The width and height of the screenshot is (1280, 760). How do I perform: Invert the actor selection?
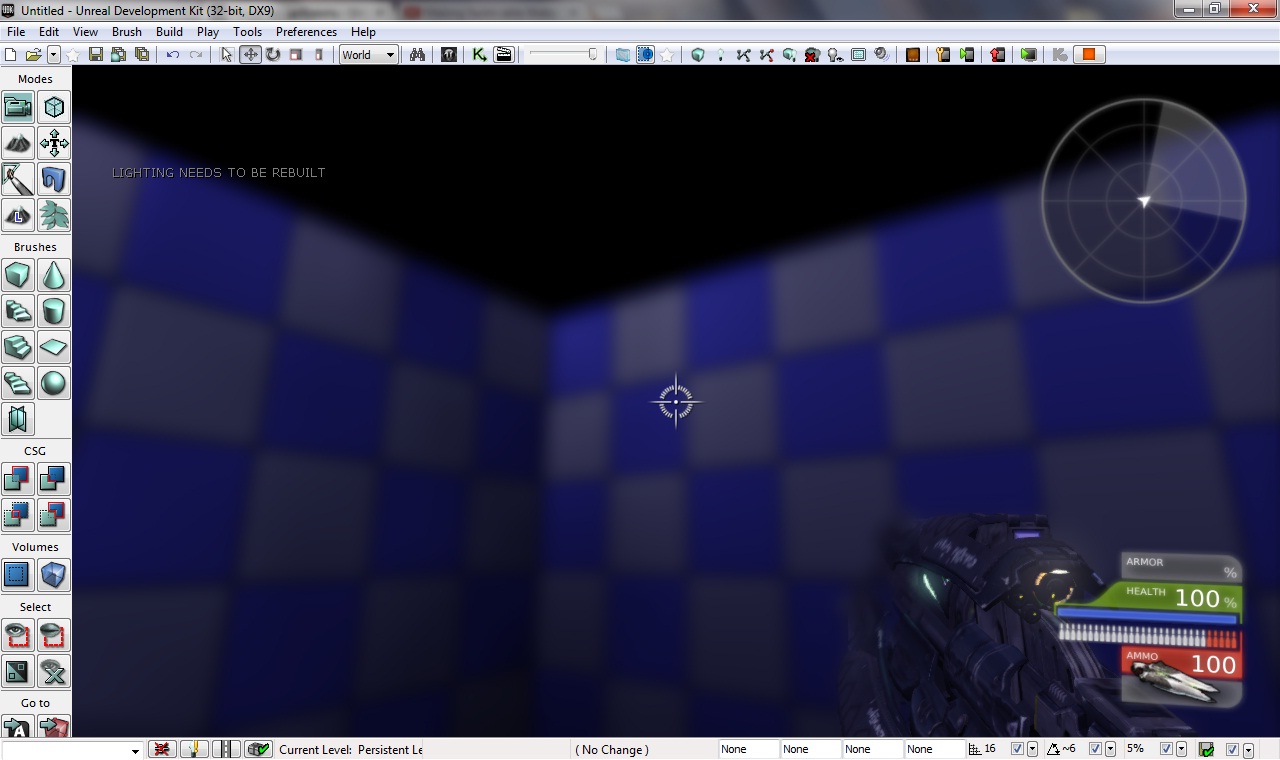tap(18, 671)
